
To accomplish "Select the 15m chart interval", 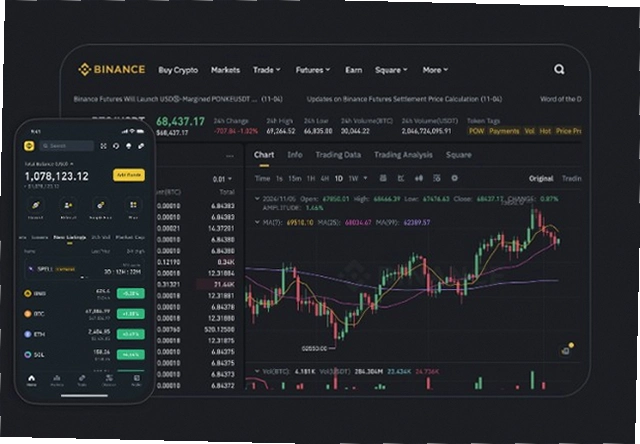I will [x=295, y=179].
